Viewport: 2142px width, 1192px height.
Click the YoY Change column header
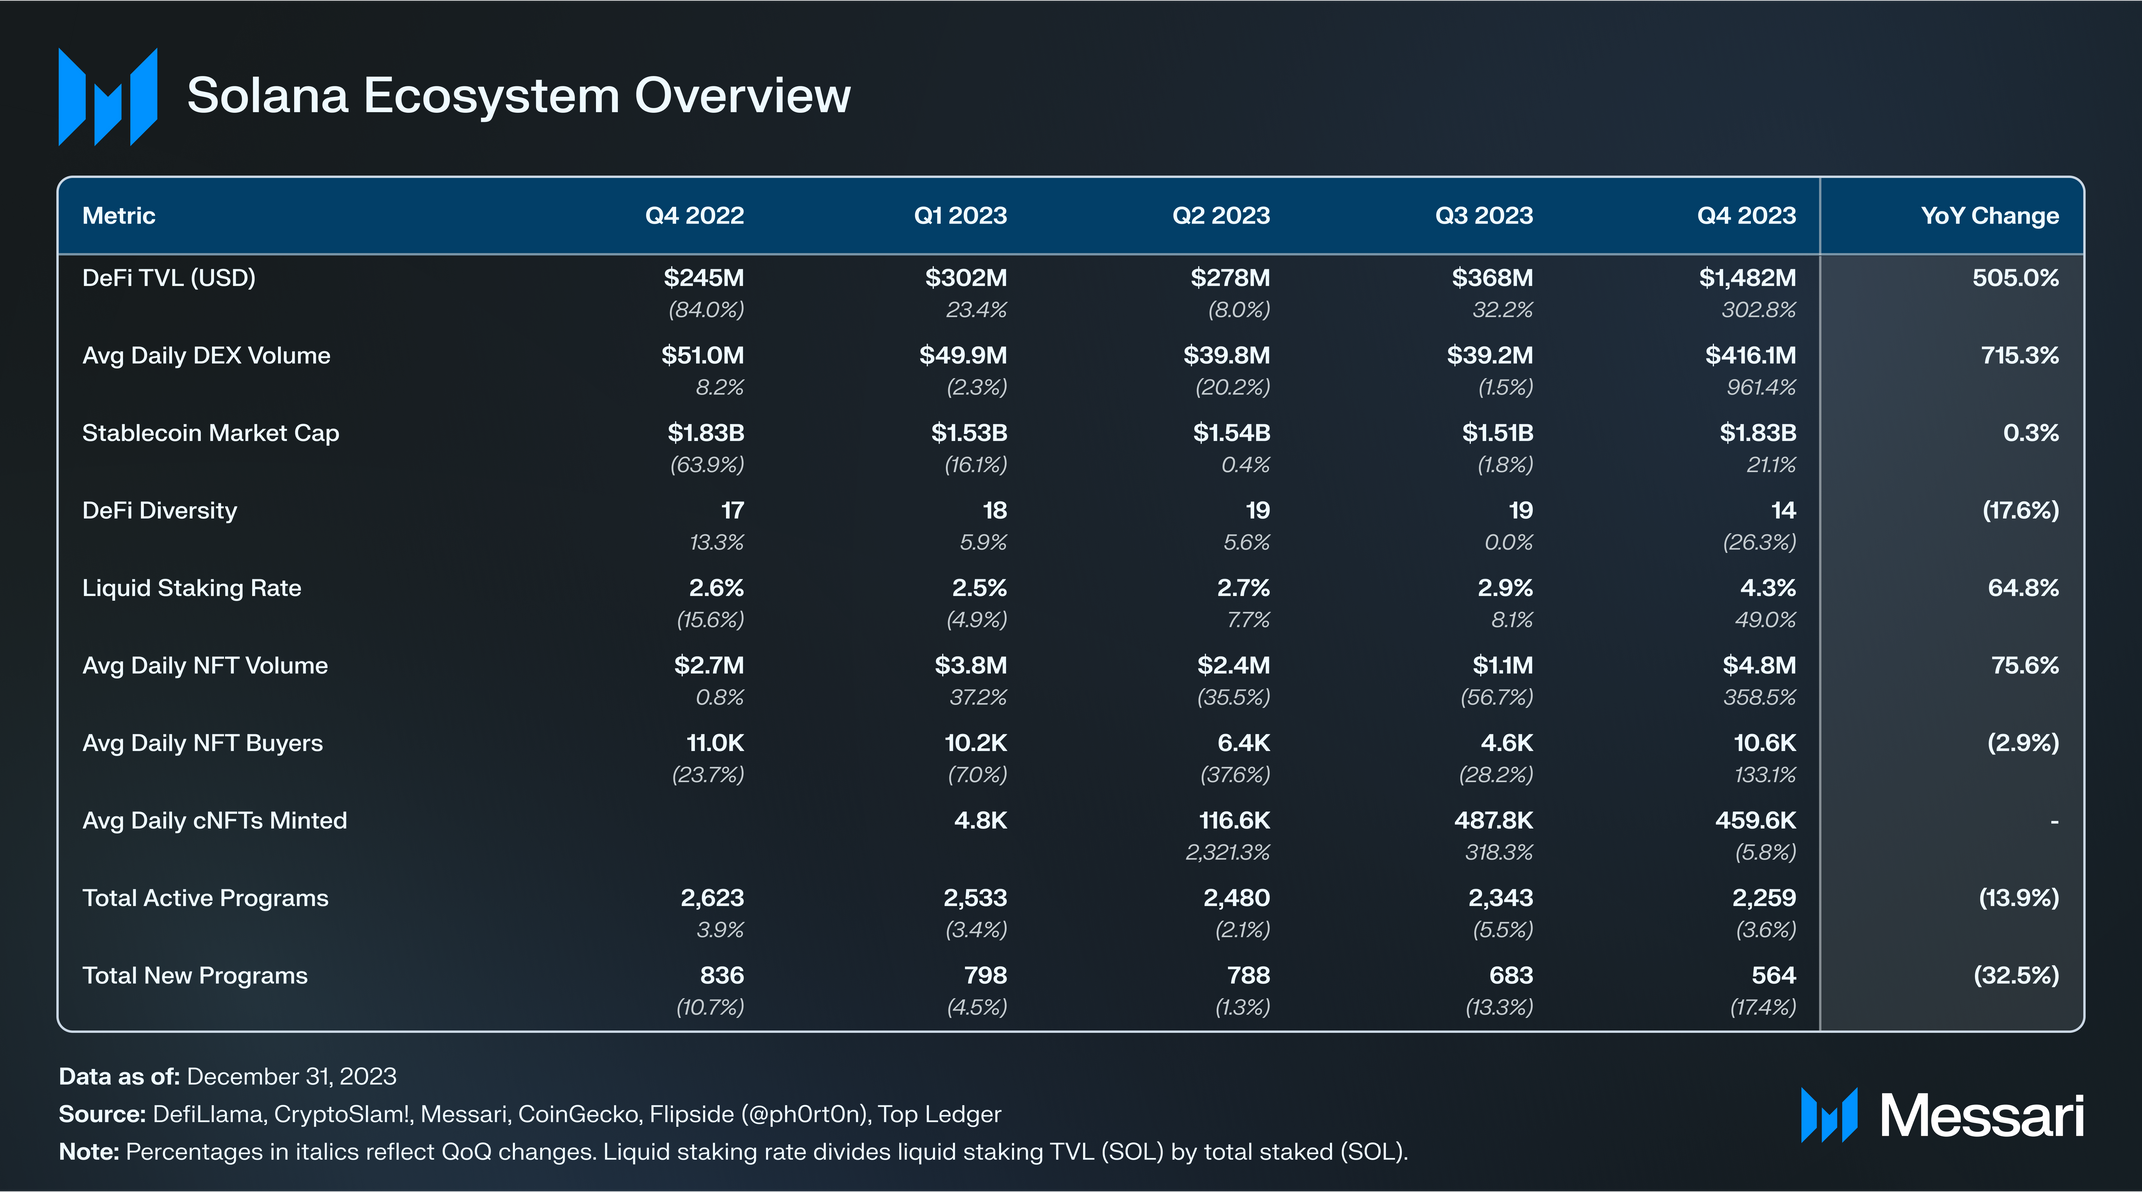click(1989, 216)
